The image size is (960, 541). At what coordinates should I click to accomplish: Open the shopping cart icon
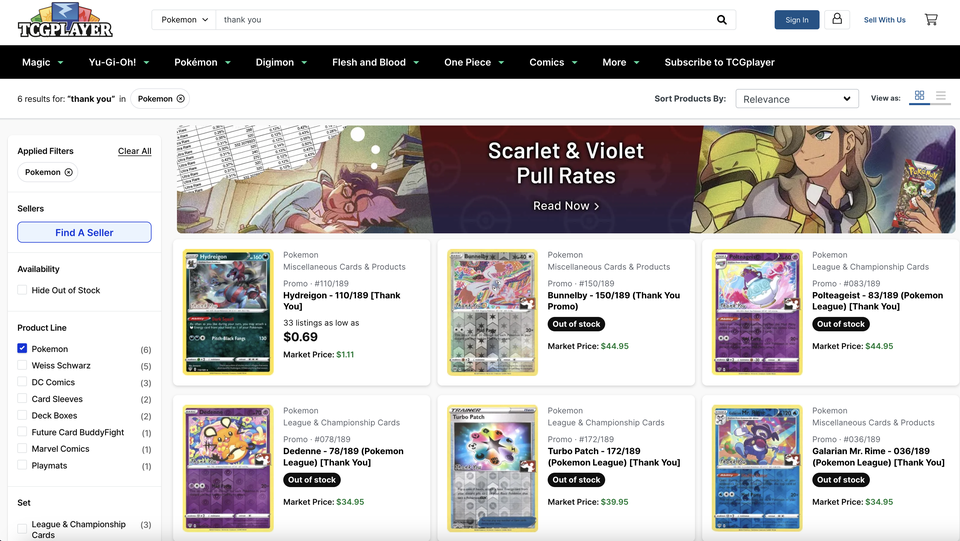pyautogui.click(x=931, y=20)
